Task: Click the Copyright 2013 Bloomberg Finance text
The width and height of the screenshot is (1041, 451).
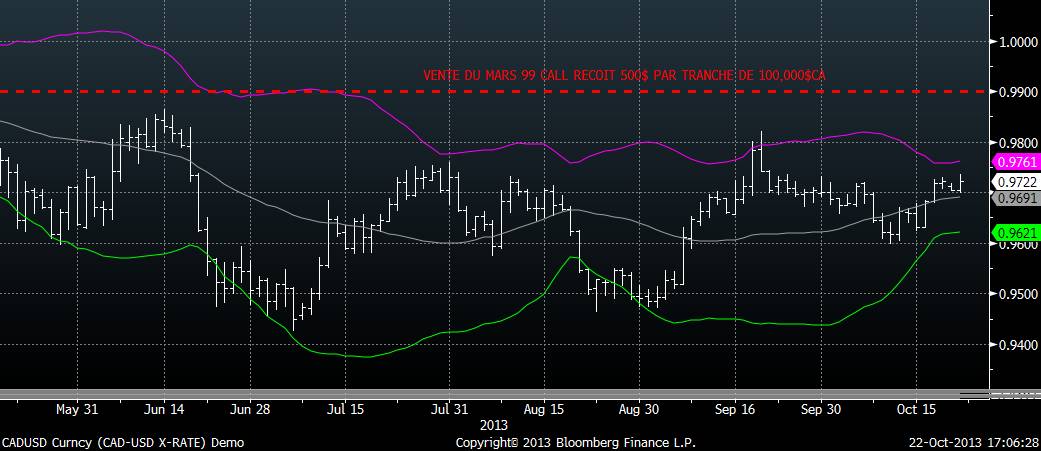Action: point(575,442)
